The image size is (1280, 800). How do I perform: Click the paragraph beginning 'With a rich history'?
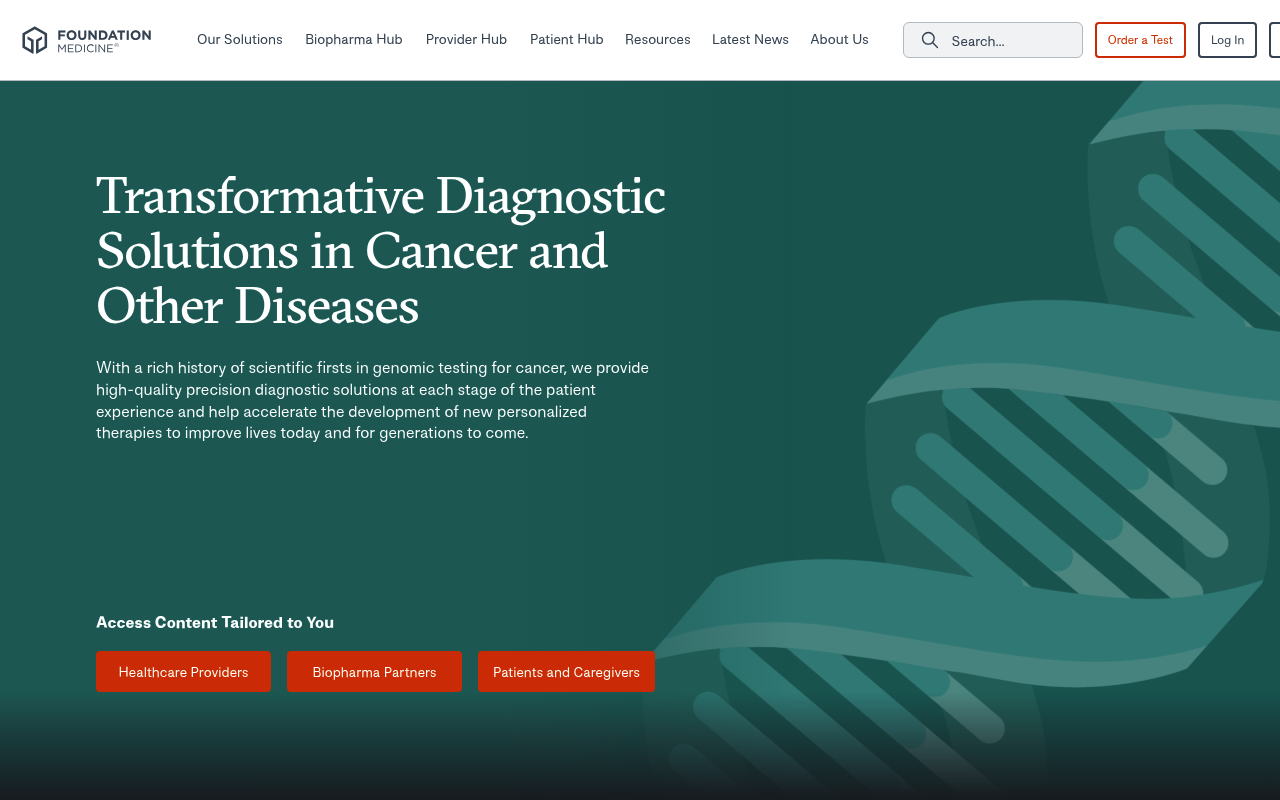point(373,401)
